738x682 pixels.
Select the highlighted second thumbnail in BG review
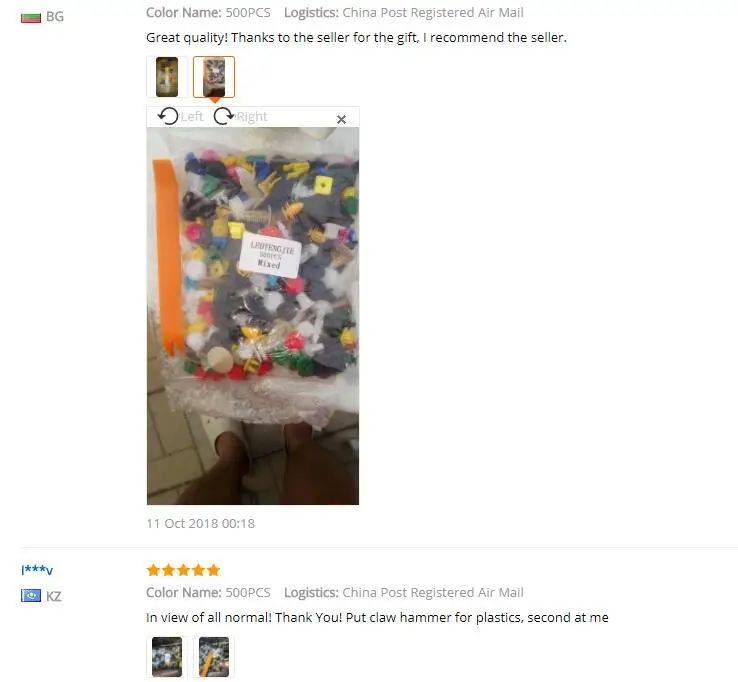214,77
